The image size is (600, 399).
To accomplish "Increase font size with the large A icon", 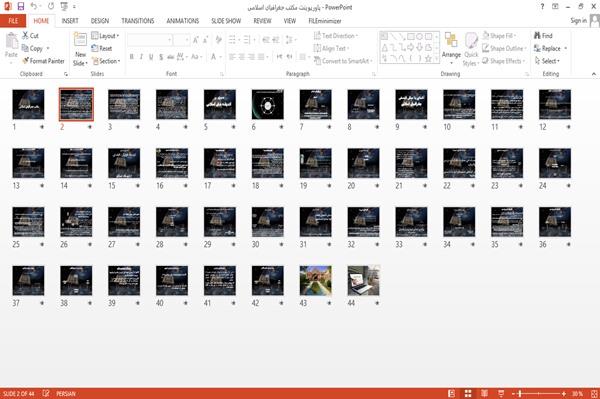I will click(x=196, y=40).
